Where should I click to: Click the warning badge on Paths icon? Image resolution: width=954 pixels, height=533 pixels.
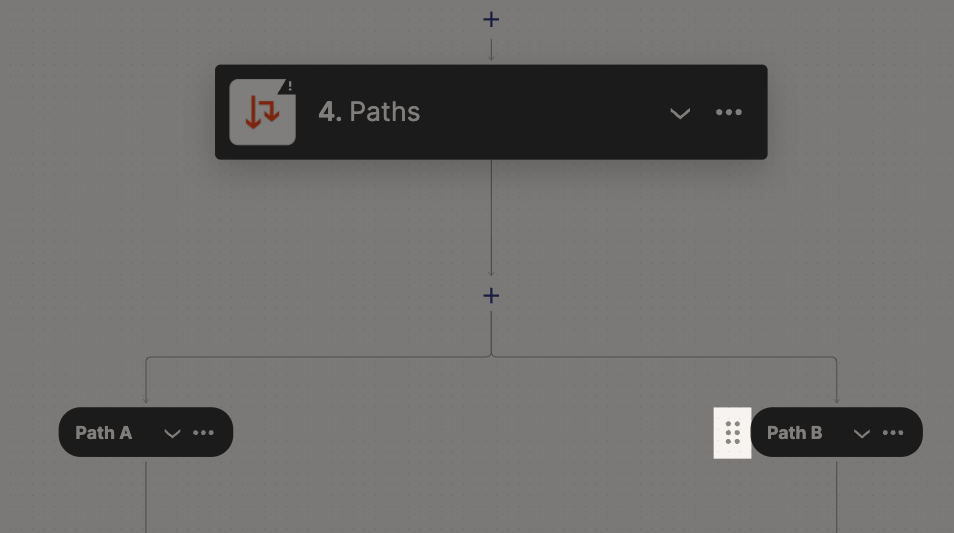(x=288, y=86)
